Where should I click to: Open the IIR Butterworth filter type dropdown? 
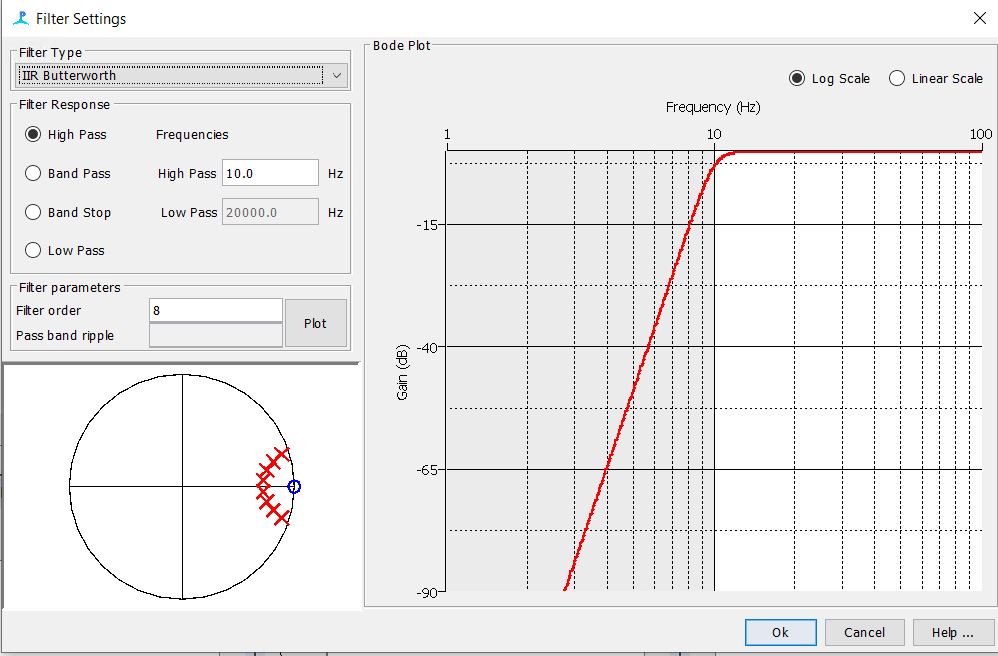coord(182,76)
